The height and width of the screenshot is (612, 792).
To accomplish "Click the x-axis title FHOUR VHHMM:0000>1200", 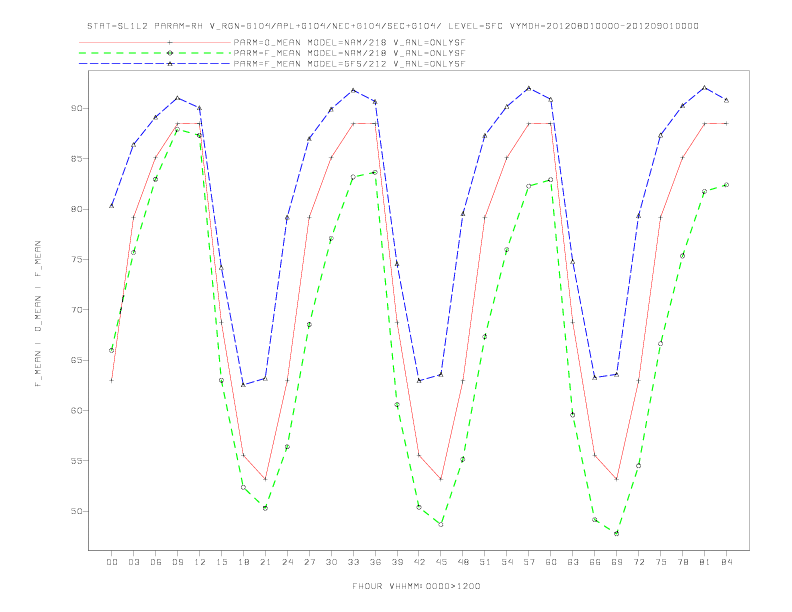I will click(x=416, y=586).
